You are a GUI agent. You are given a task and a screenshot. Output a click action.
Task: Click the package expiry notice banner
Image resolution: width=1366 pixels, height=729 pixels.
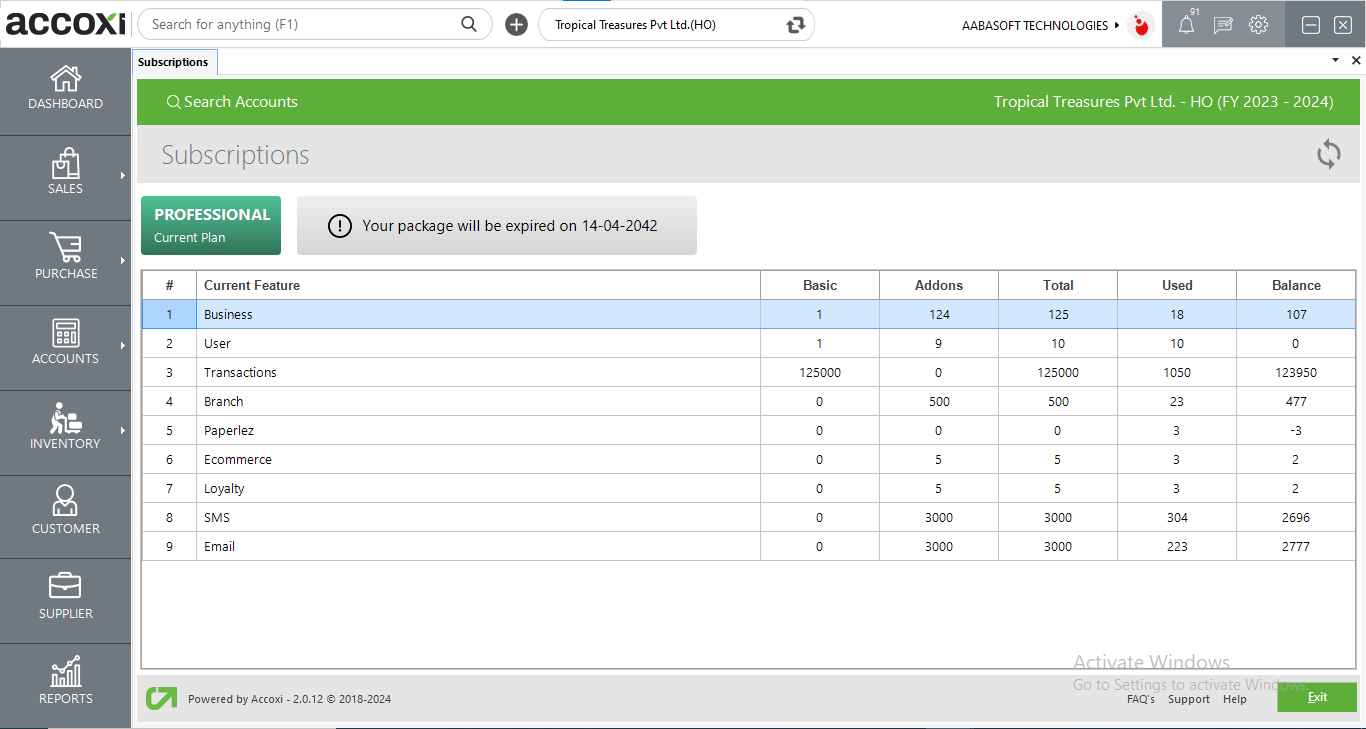click(x=497, y=226)
